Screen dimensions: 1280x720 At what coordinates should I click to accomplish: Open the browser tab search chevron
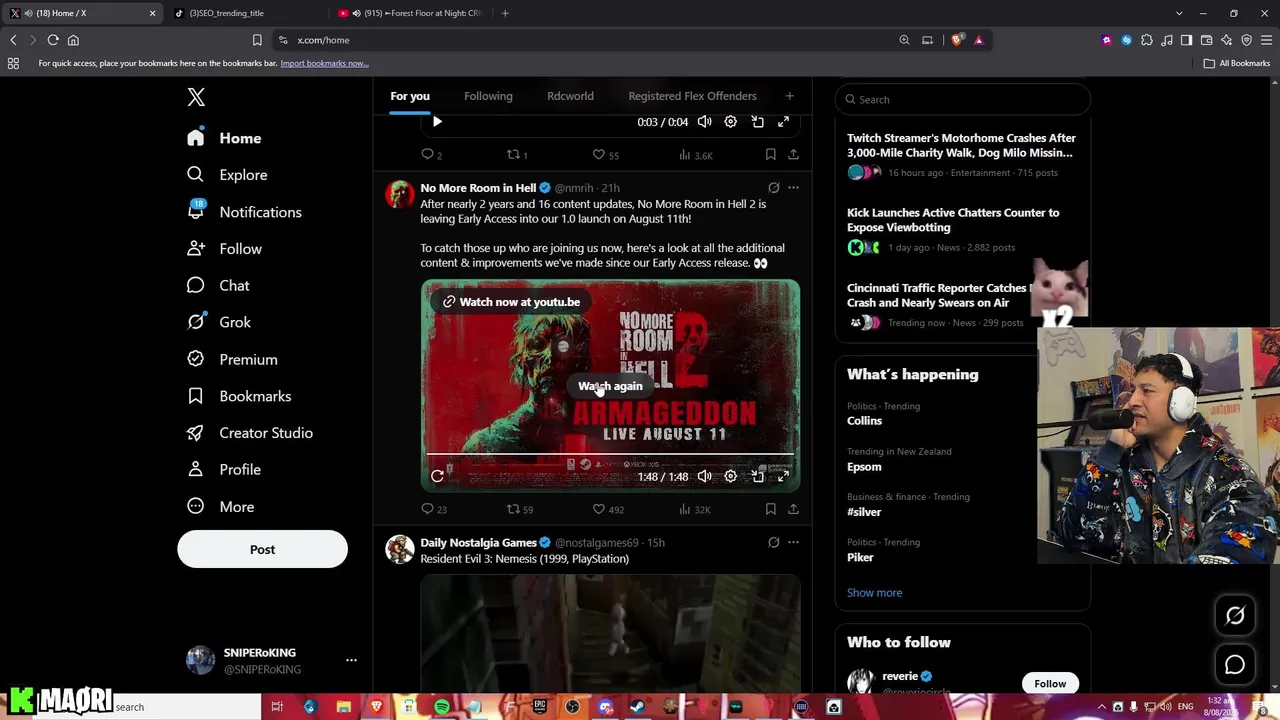tap(1179, 13)
